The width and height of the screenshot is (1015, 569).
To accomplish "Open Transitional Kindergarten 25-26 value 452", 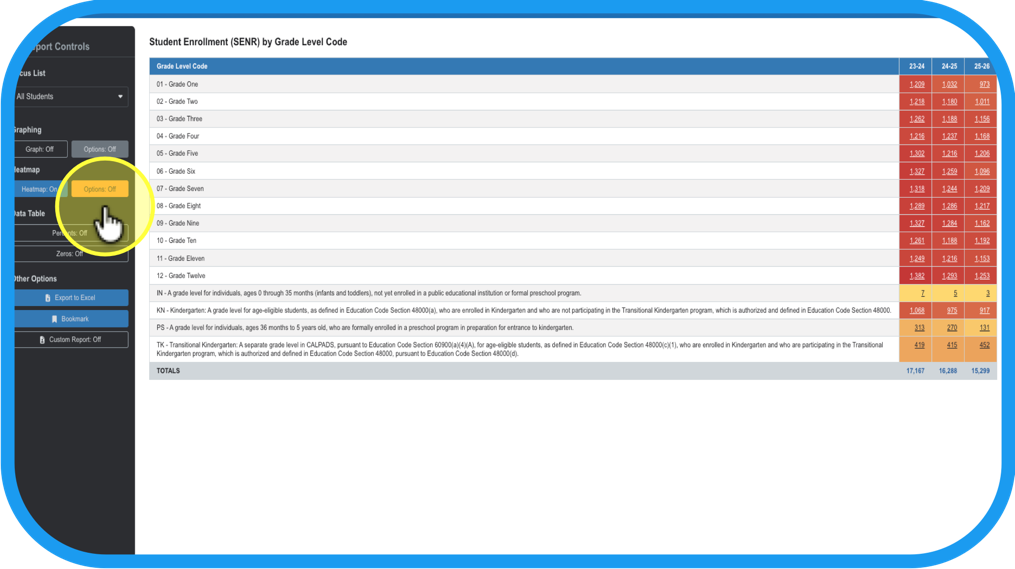I will tap(983, 346).
